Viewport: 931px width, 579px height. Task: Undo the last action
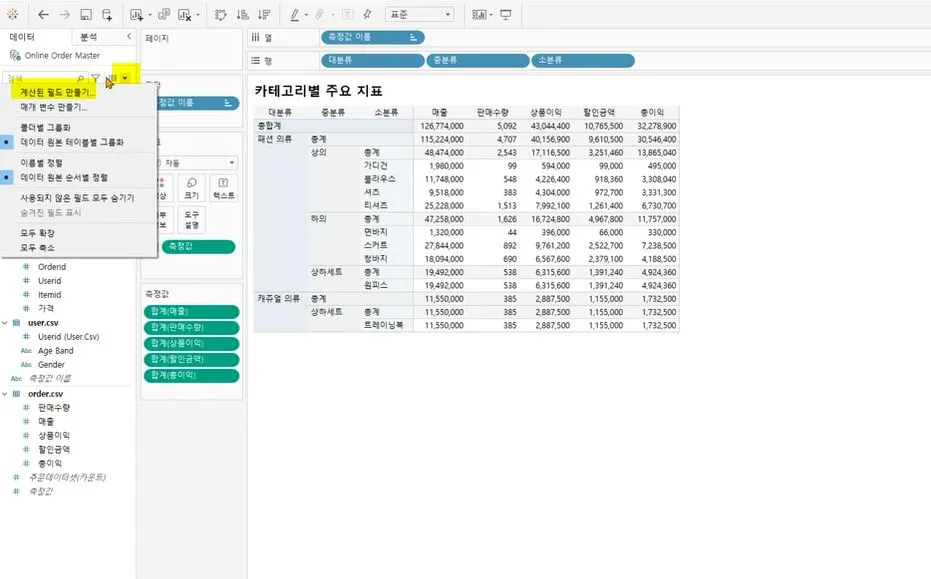tap(43, 13)
